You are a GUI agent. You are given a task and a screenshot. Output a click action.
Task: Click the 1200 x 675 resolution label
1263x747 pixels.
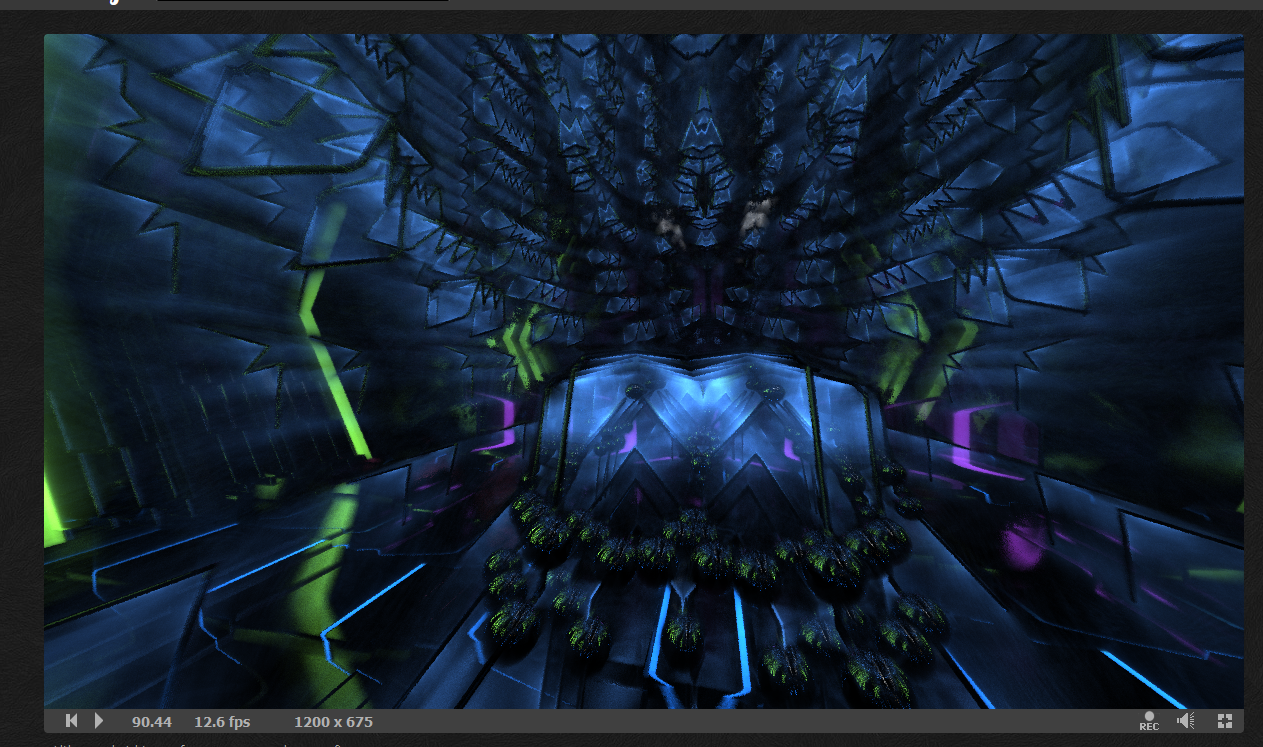333,722
